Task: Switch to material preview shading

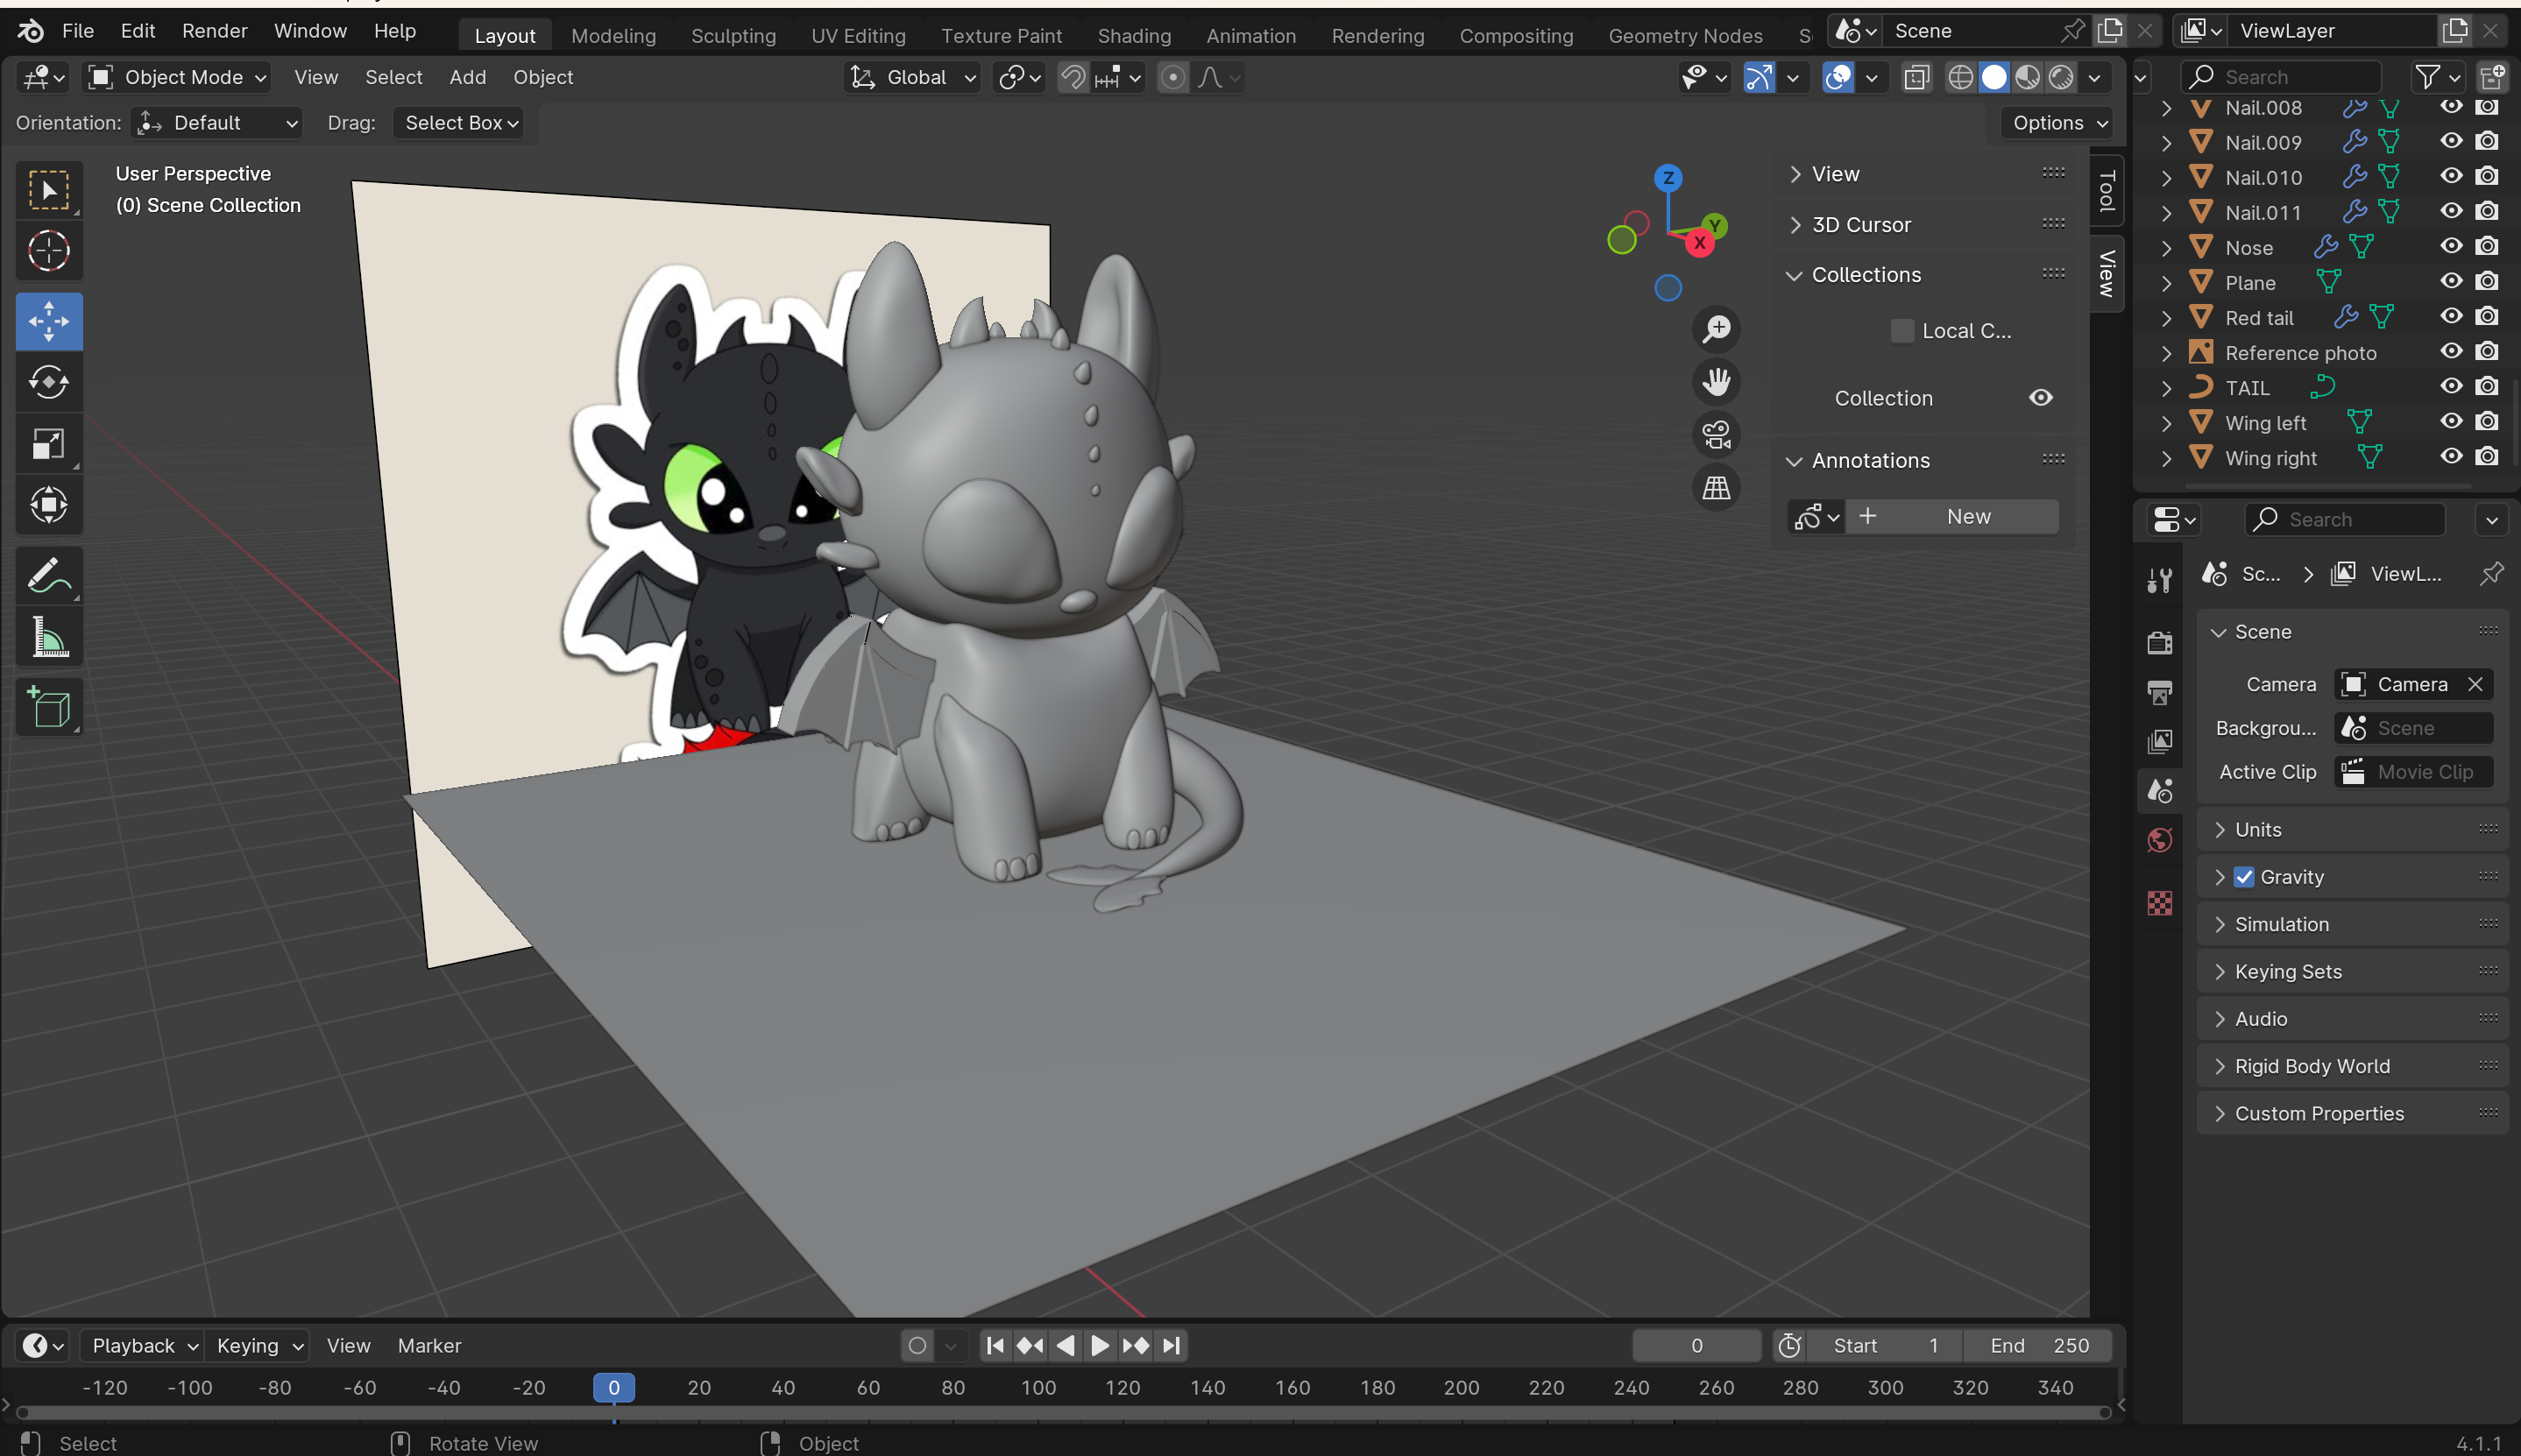Action: pyautogui.click(x=2027, y=77)
